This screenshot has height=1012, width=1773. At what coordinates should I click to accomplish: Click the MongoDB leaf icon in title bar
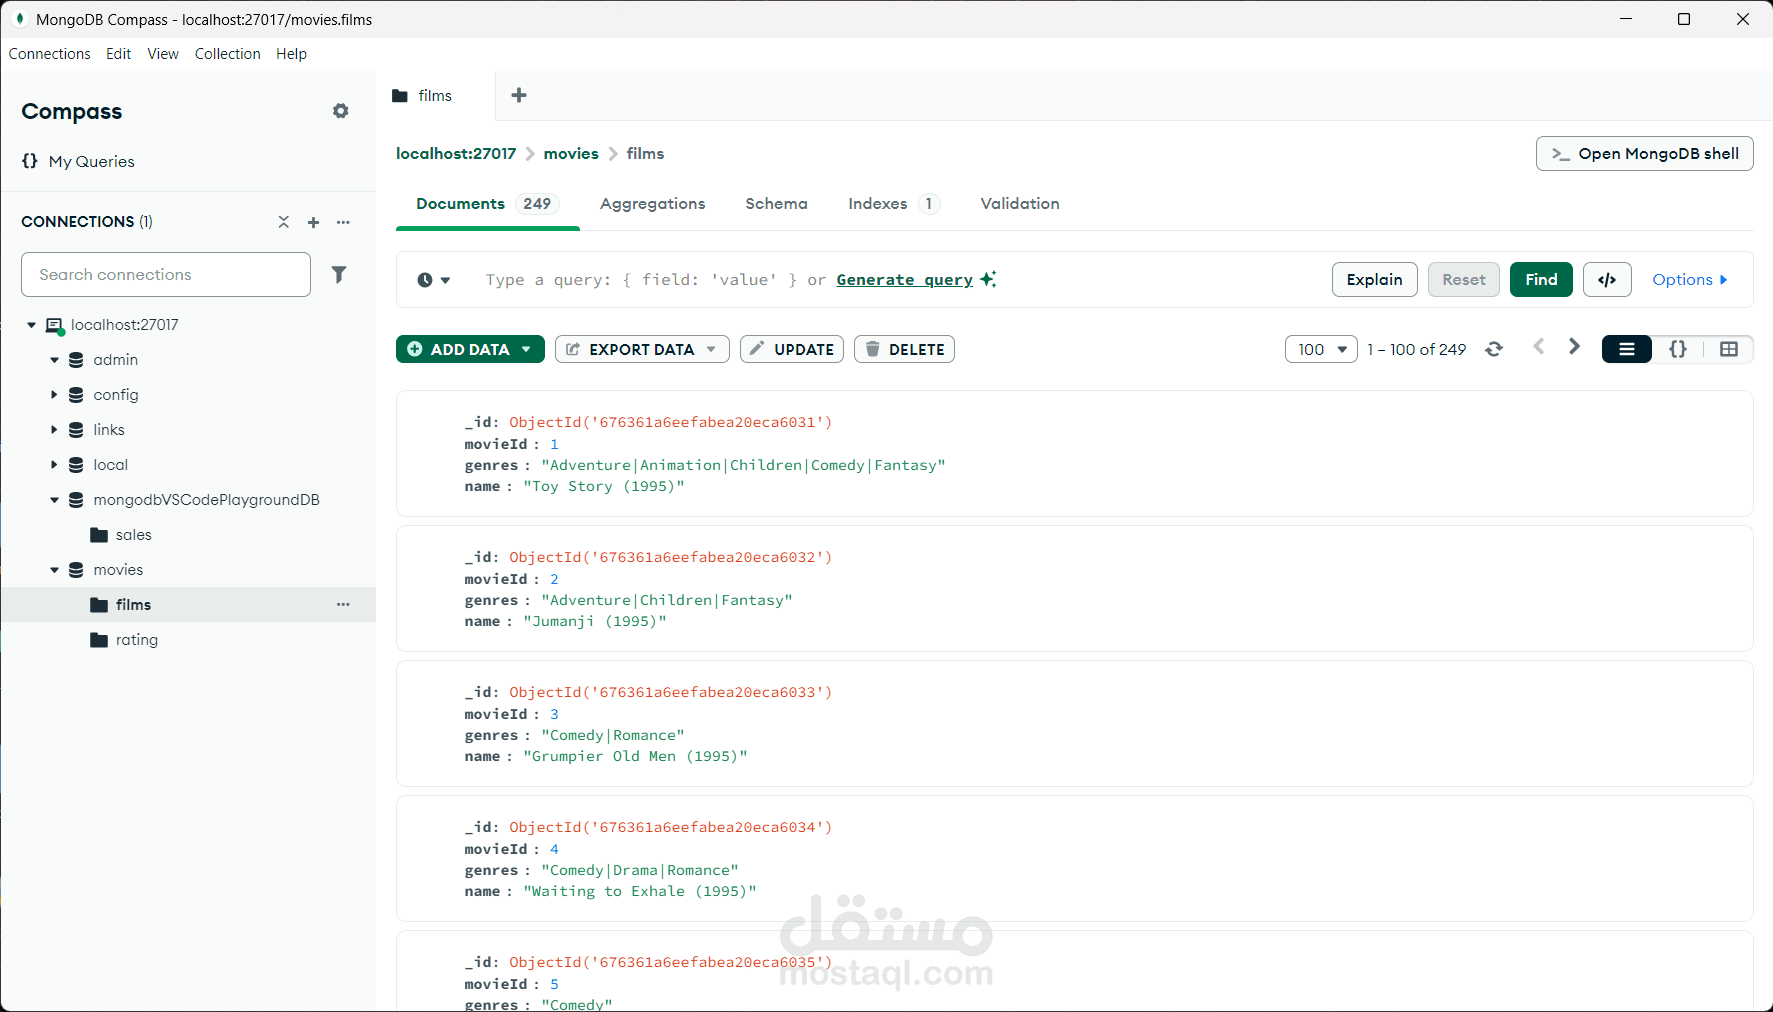(x=19, y=19)
